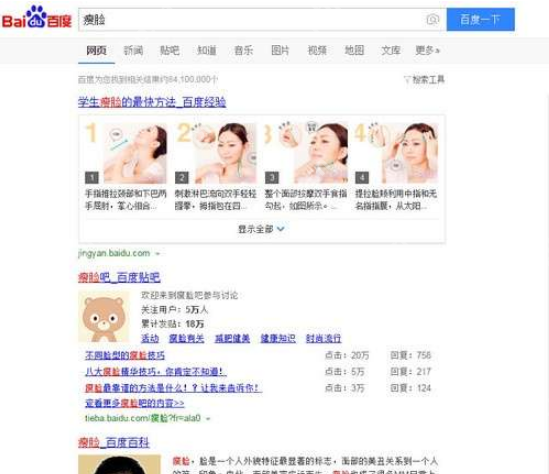The height and width of the screenshot is (474, 549).
Task: Open post 八大瘦脸精华技巧
Action: pyautogui.click(x=155, y=372)
